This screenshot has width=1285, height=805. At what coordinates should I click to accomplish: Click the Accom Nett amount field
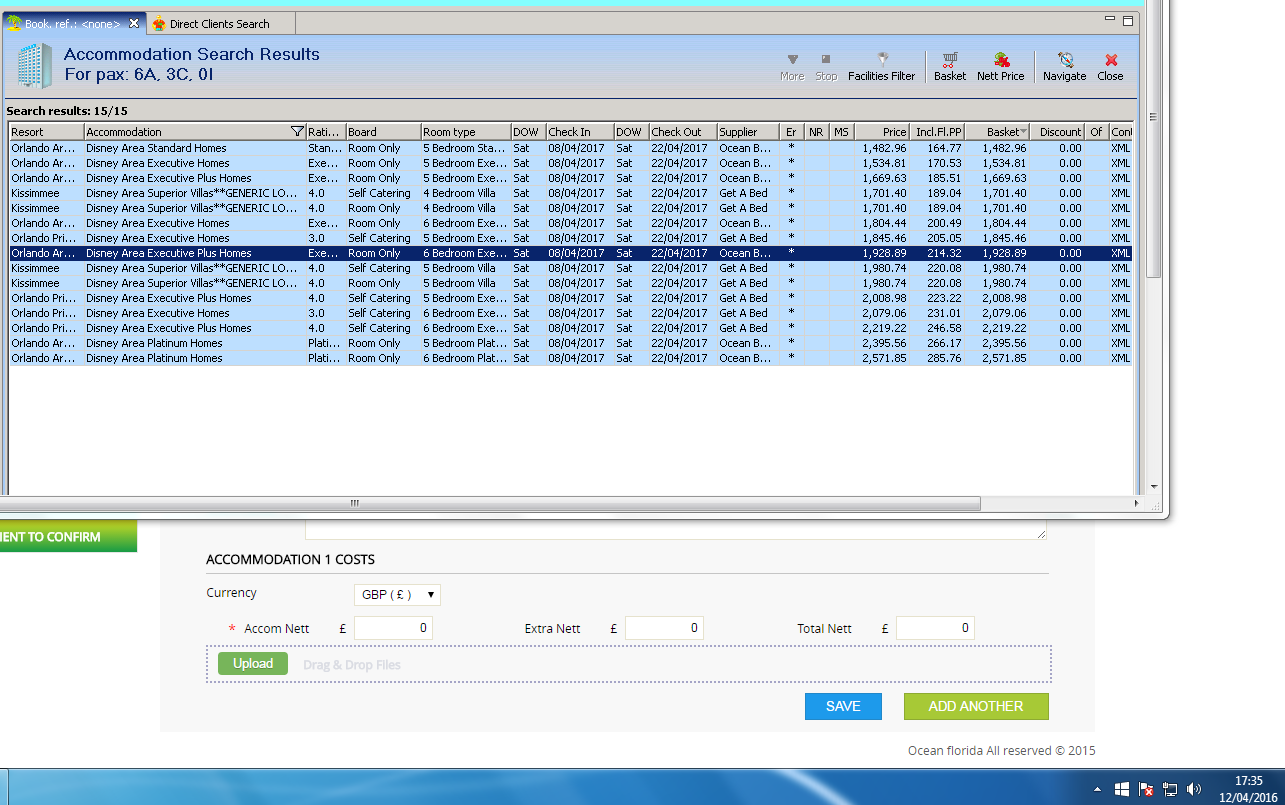393,628
